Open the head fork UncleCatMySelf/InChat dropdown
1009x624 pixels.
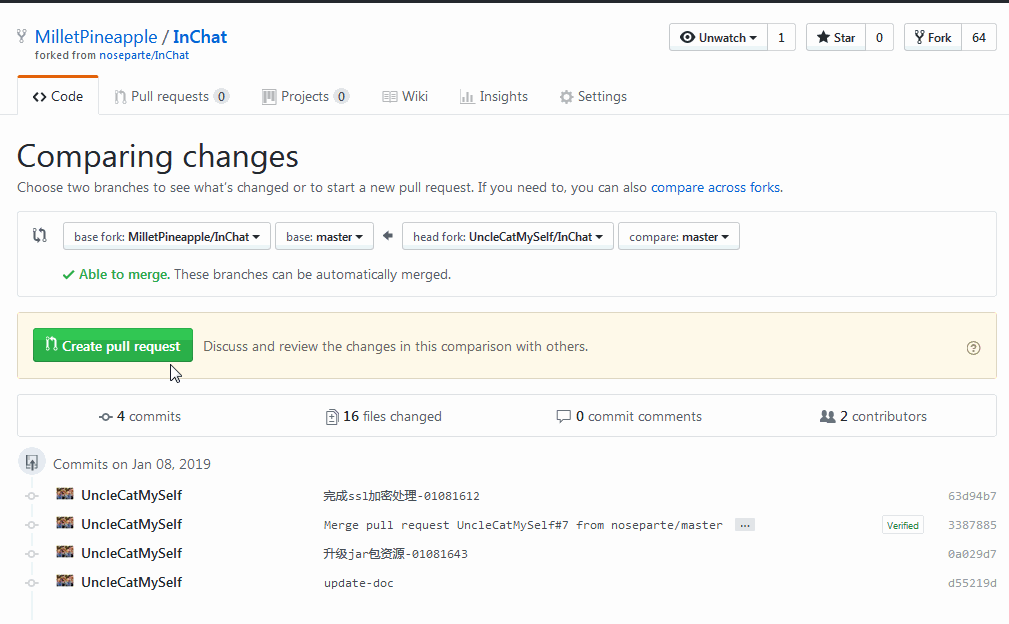[x=507, y=237]
